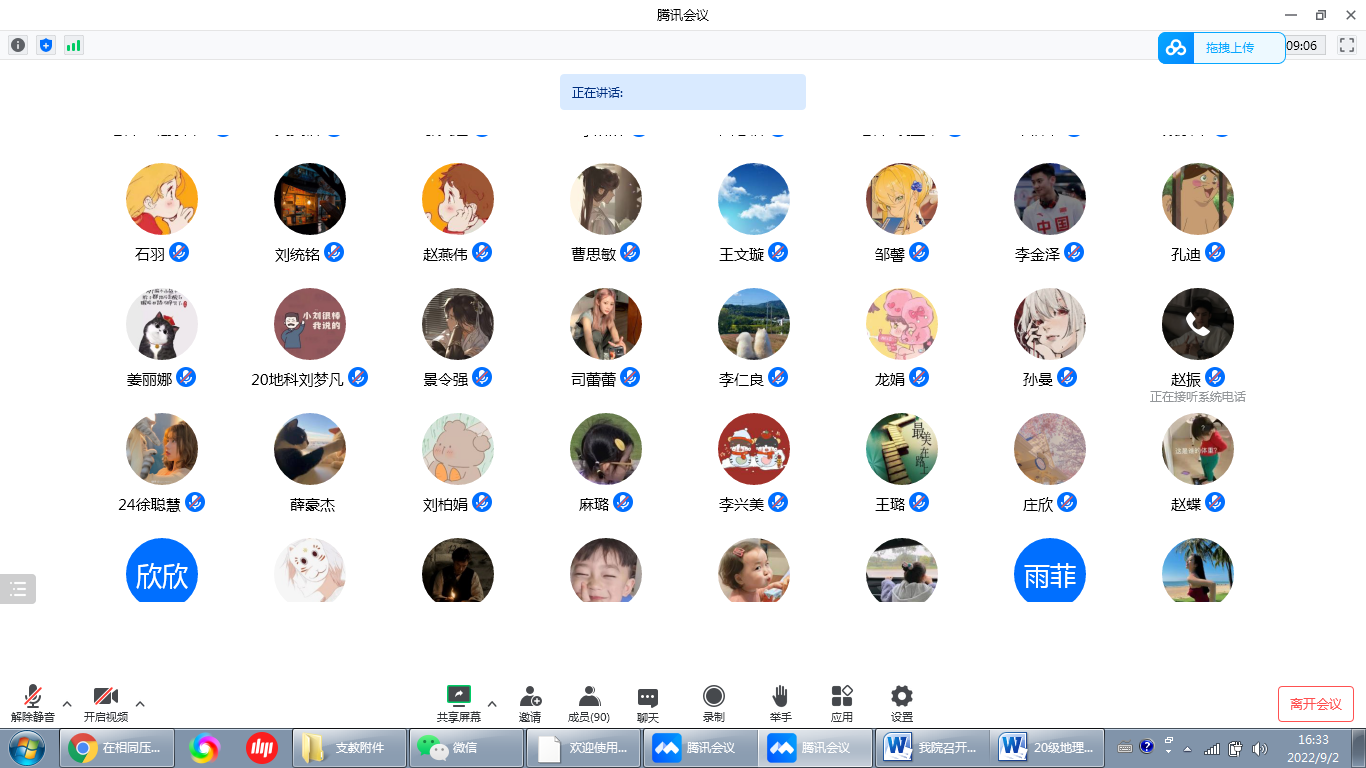Click the red Leave Meeting button

[1315, 704]
